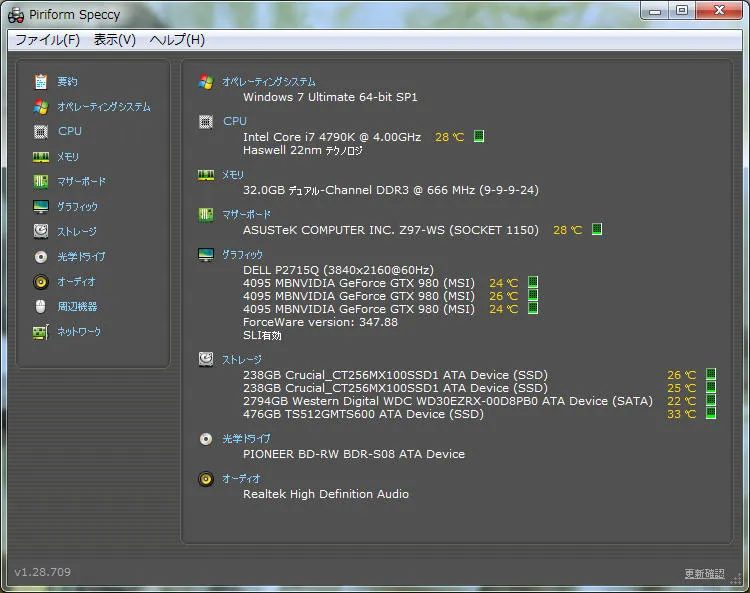The width and height of the screenshot is (750, 593).
Task: Click monitor icon beside summary グラフィック heading
Action: (x=206, y=255)
